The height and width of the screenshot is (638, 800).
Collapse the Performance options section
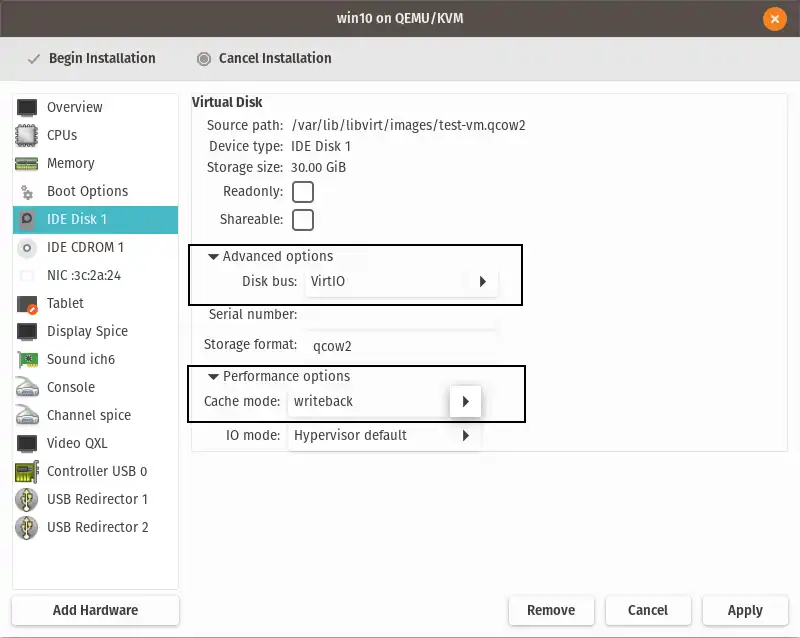pos(212,376)
